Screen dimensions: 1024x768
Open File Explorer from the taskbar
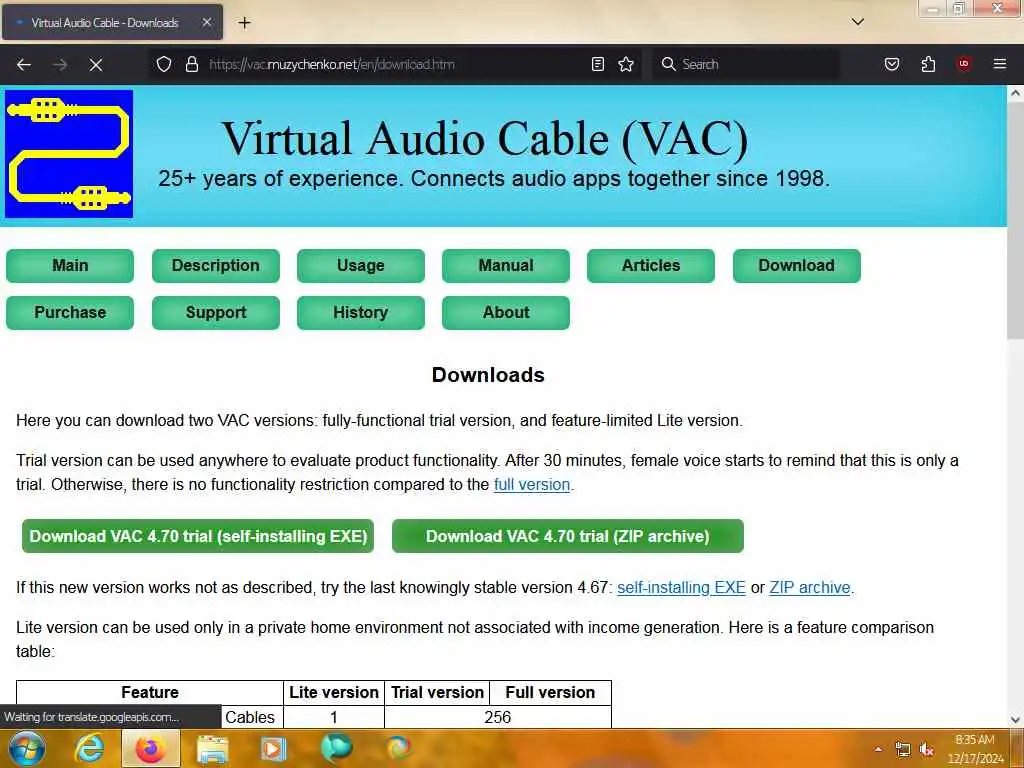(212, 749)
